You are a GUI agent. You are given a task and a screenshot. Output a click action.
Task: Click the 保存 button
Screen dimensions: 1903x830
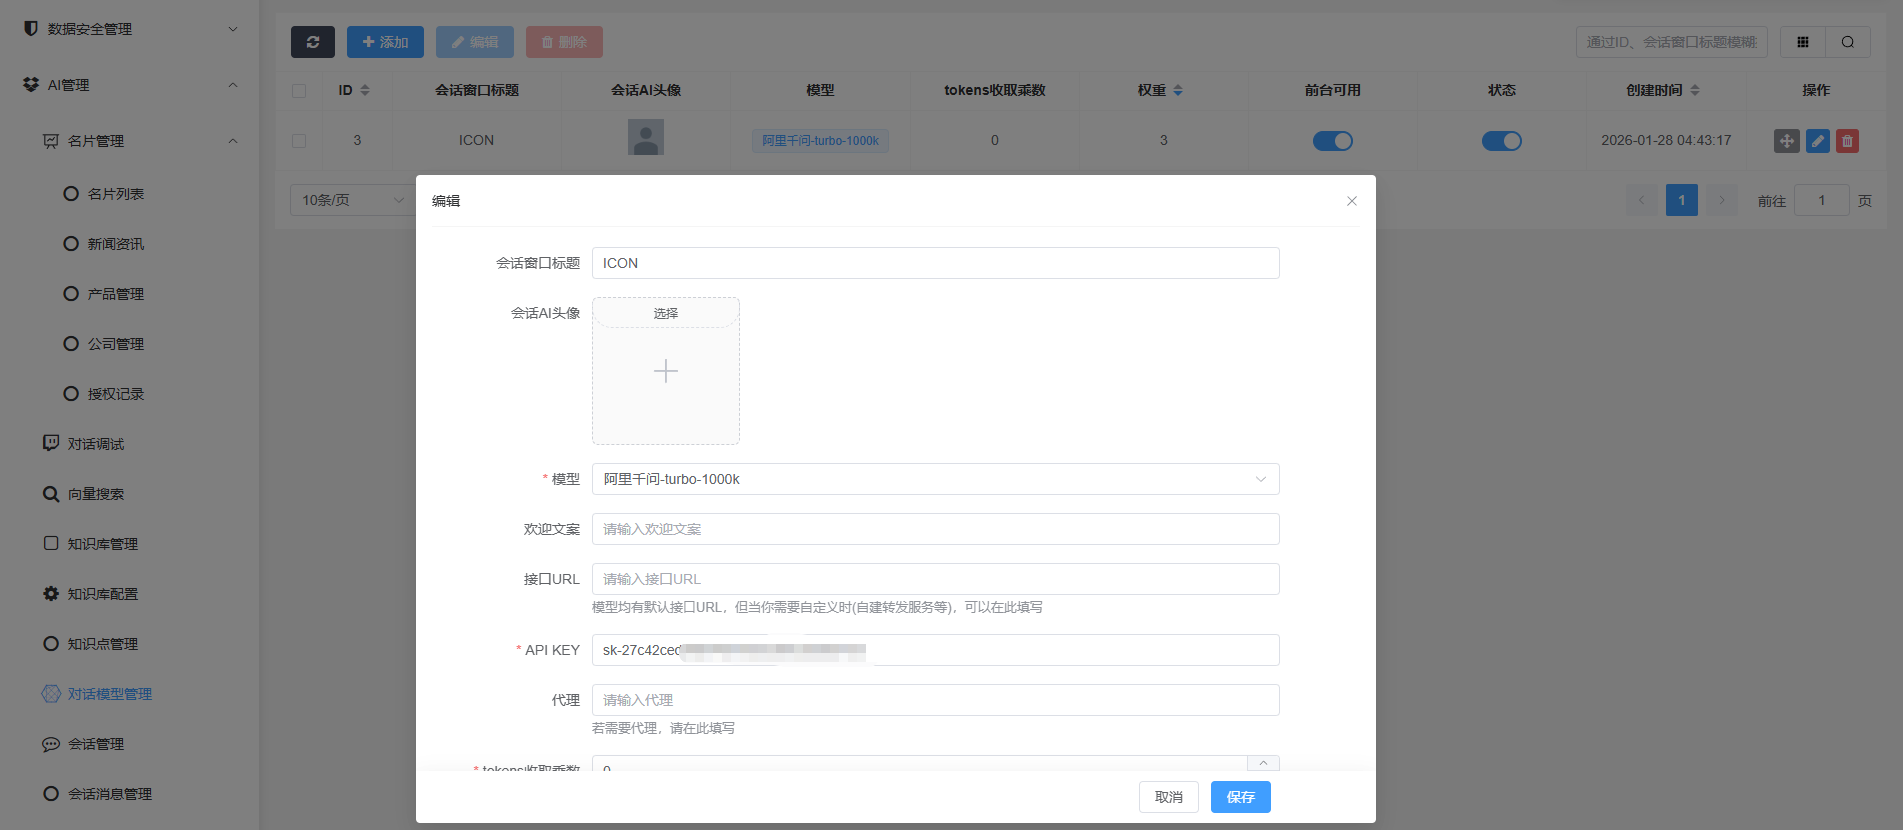tap(1240, 797)
